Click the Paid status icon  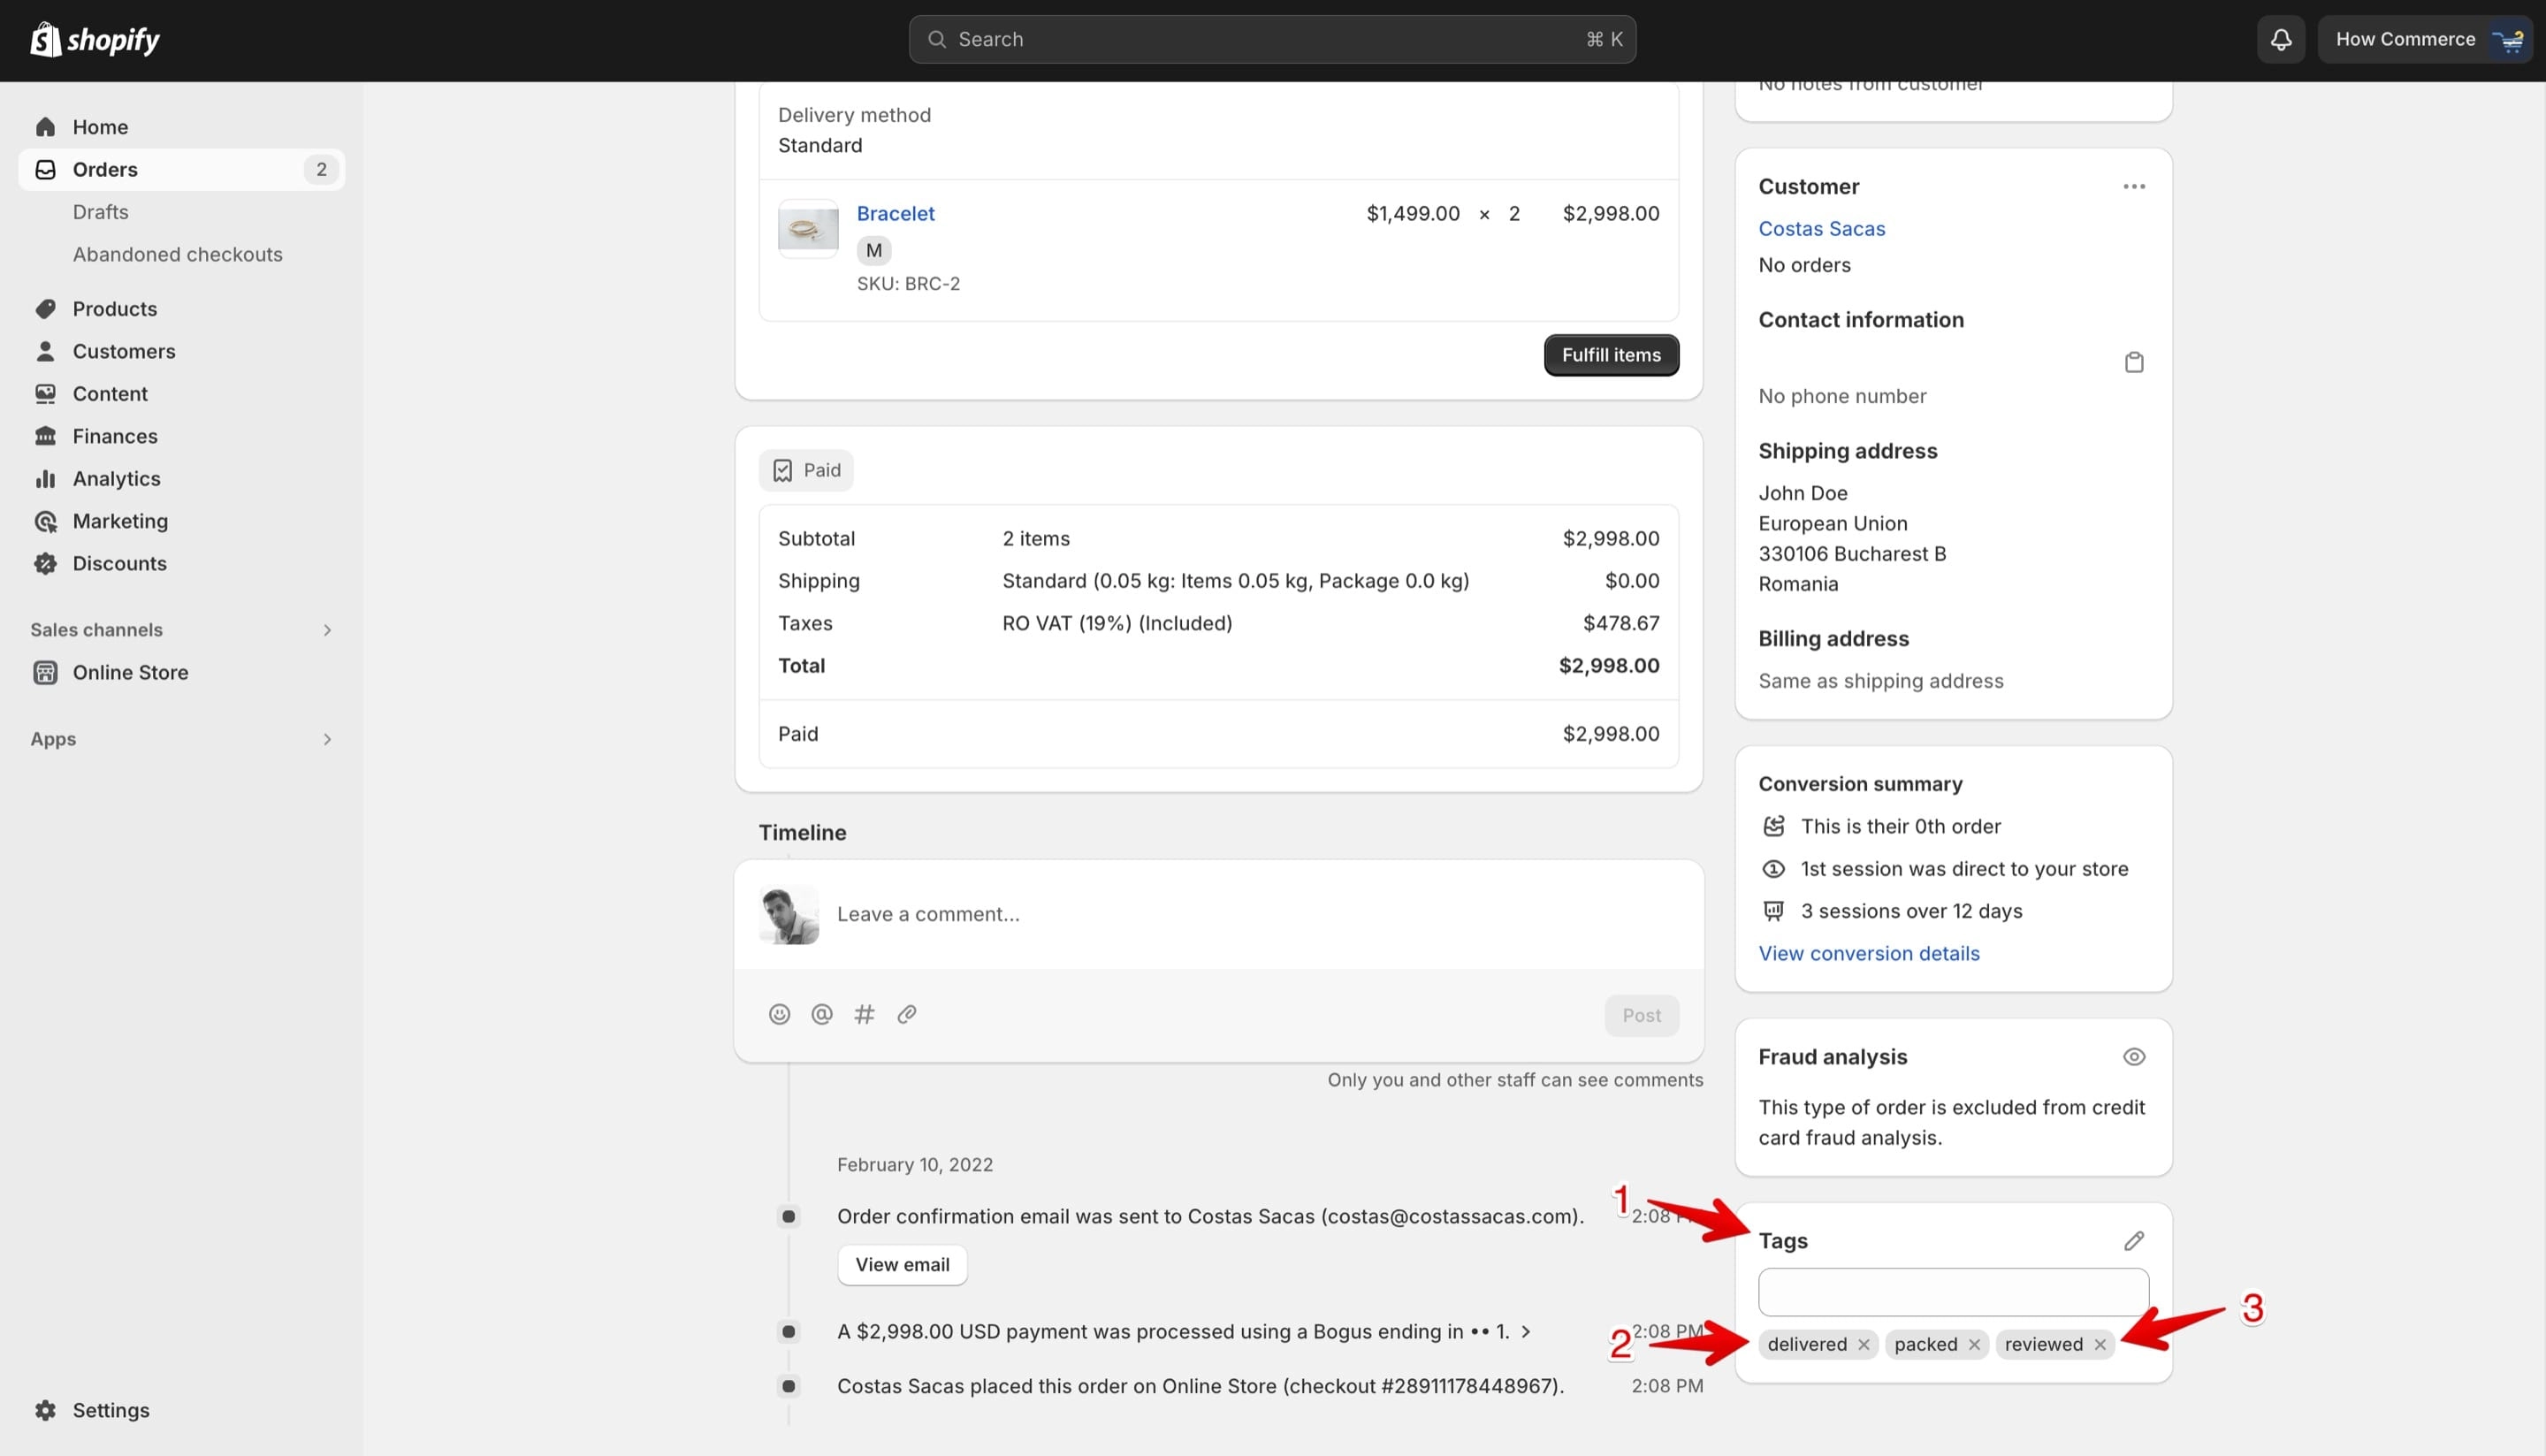coord(782,470)
